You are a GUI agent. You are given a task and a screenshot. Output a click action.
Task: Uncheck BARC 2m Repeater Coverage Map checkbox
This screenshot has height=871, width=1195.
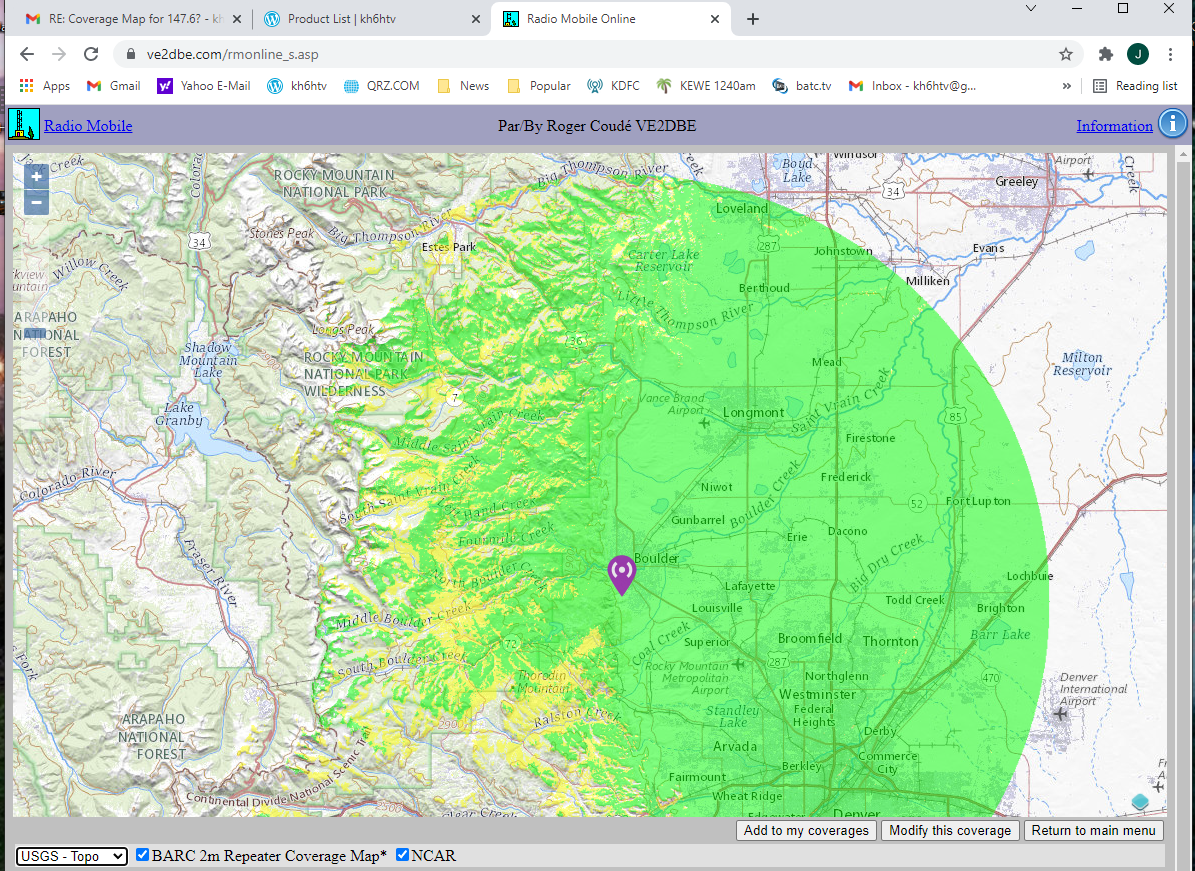[x=143, y=855]
